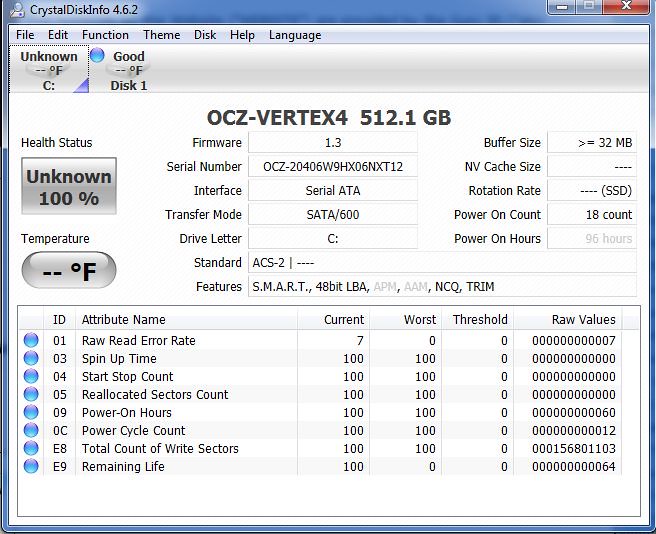Click raw value 000156801103
This screenshot has width=656, height=534.
(x=574, y=449)
